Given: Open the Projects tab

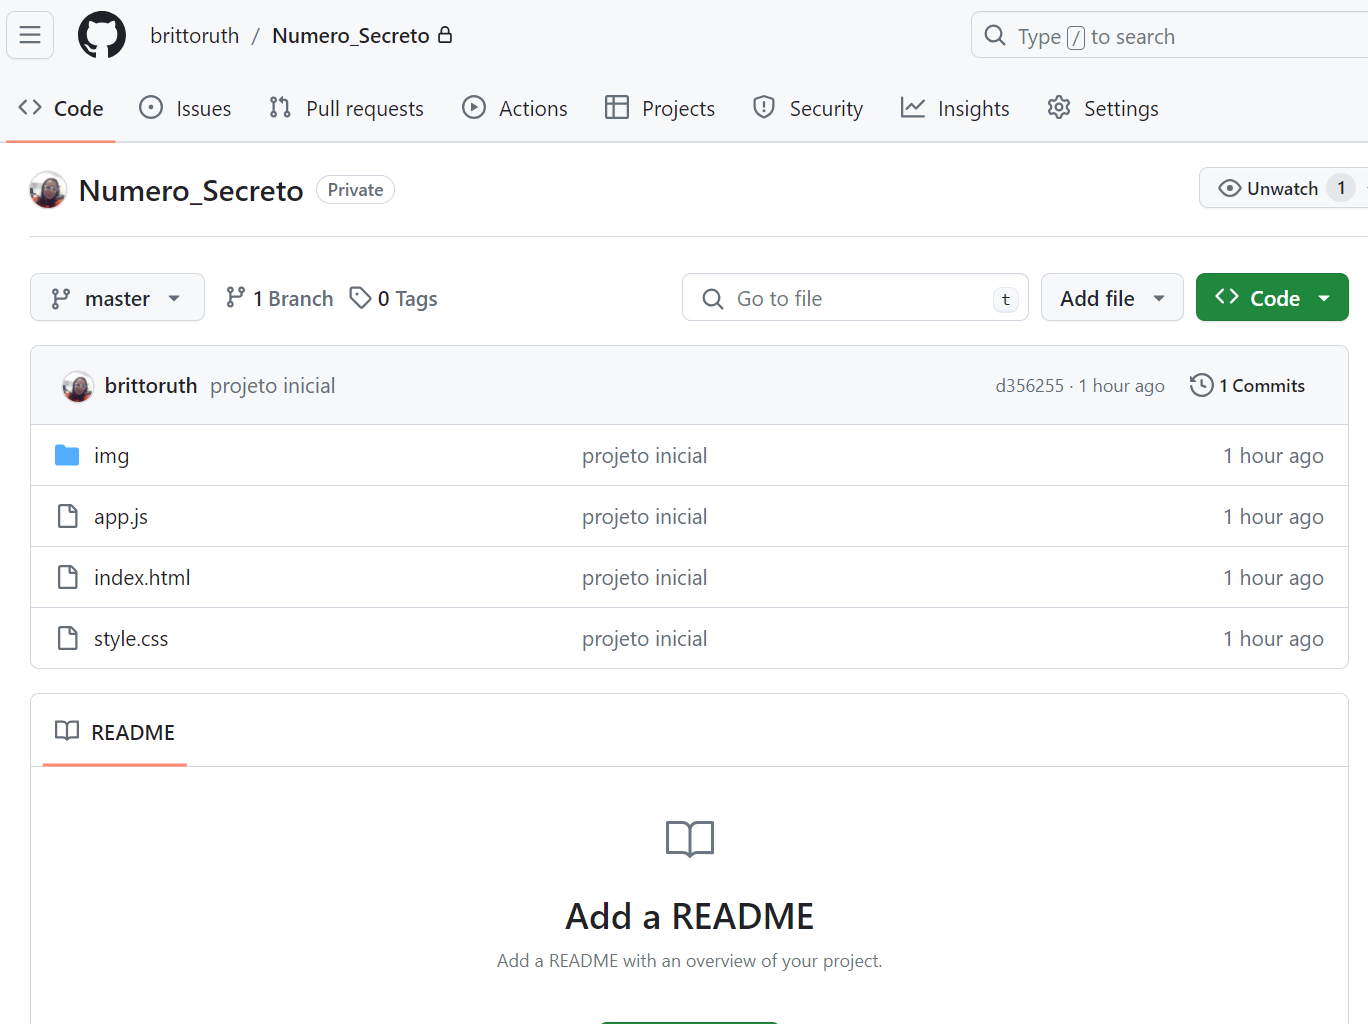Looking at the screenshot, I should pyautogui.click(x=660, y=108).
